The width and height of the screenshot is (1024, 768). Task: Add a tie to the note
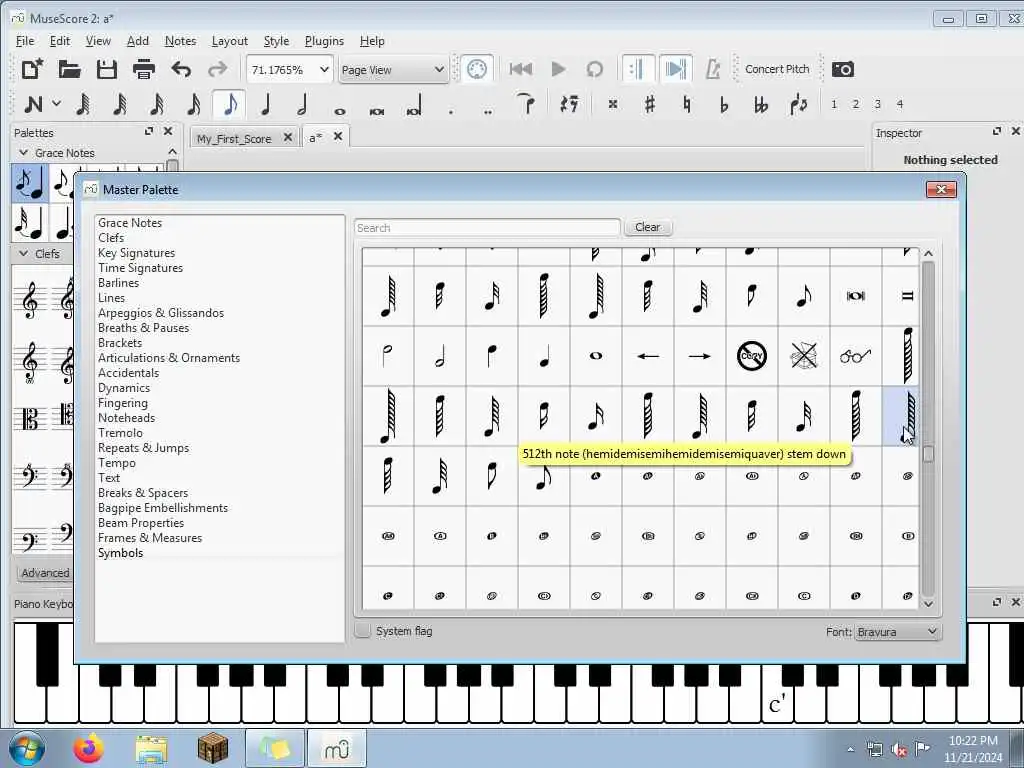526,104
